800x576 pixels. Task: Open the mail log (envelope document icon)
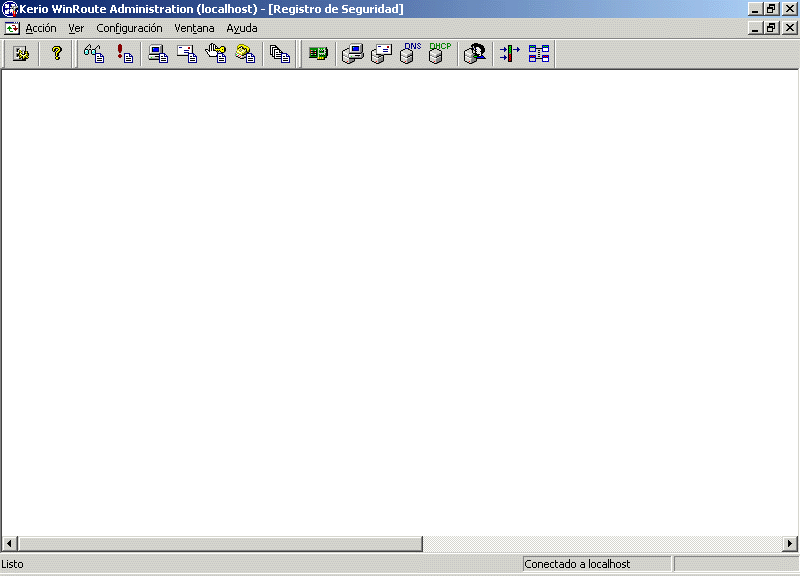(x=187, y=54)
